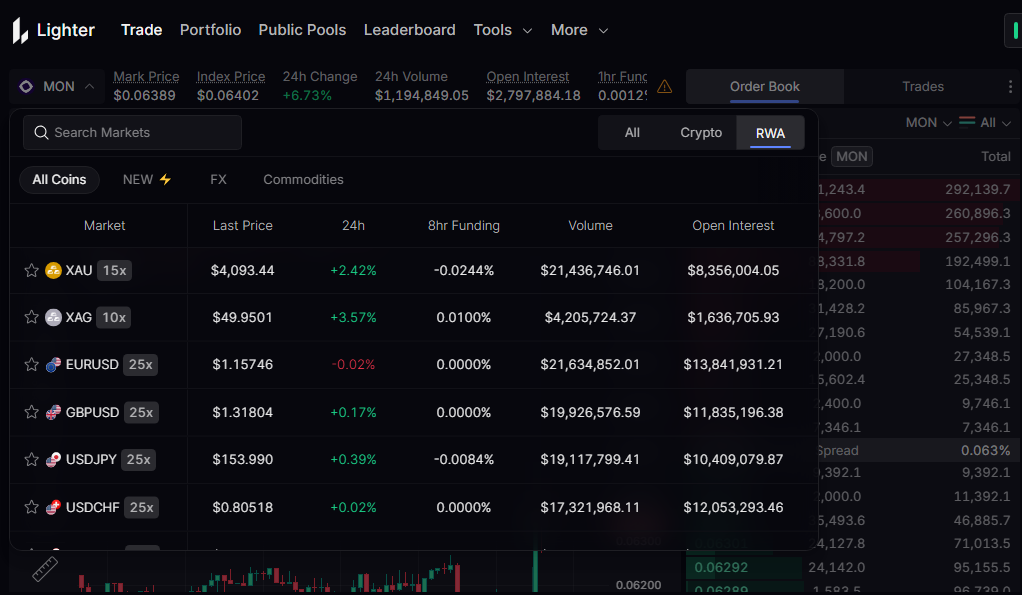Click the Lighter logo icon

(x=20, y=30)
